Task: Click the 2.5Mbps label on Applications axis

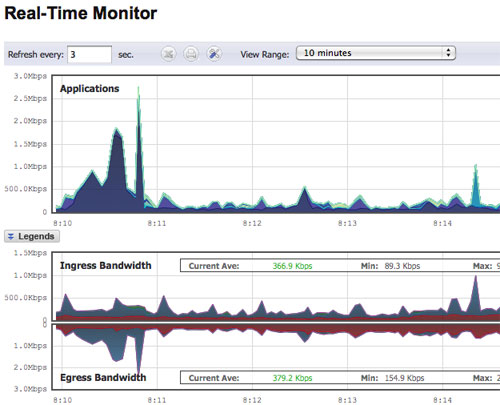Action: (x=30, y=99)
